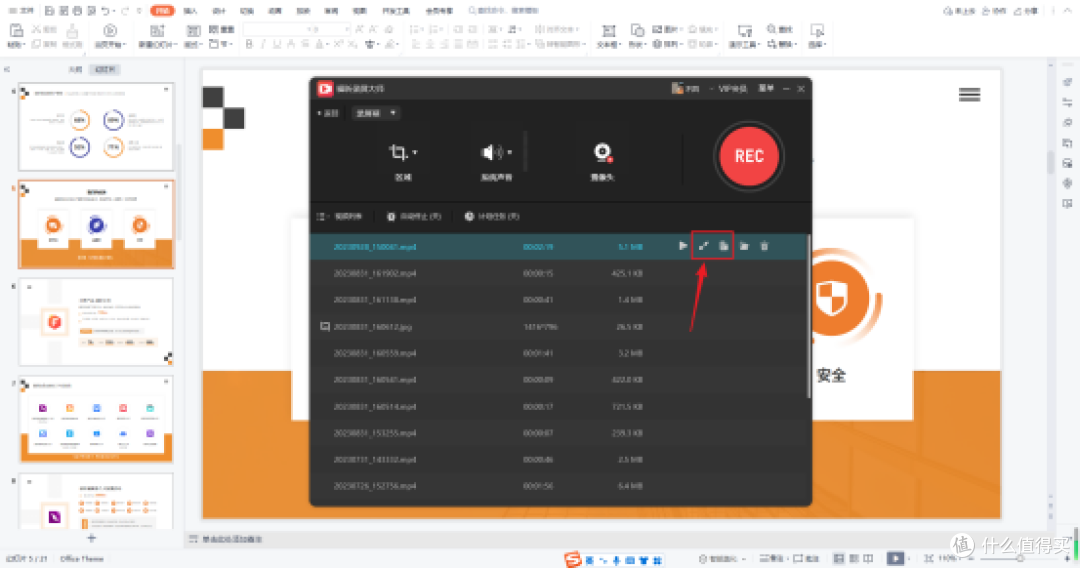
Task: Select the slide thumbnail with ten colored app icons
Action: click(96, 419)
